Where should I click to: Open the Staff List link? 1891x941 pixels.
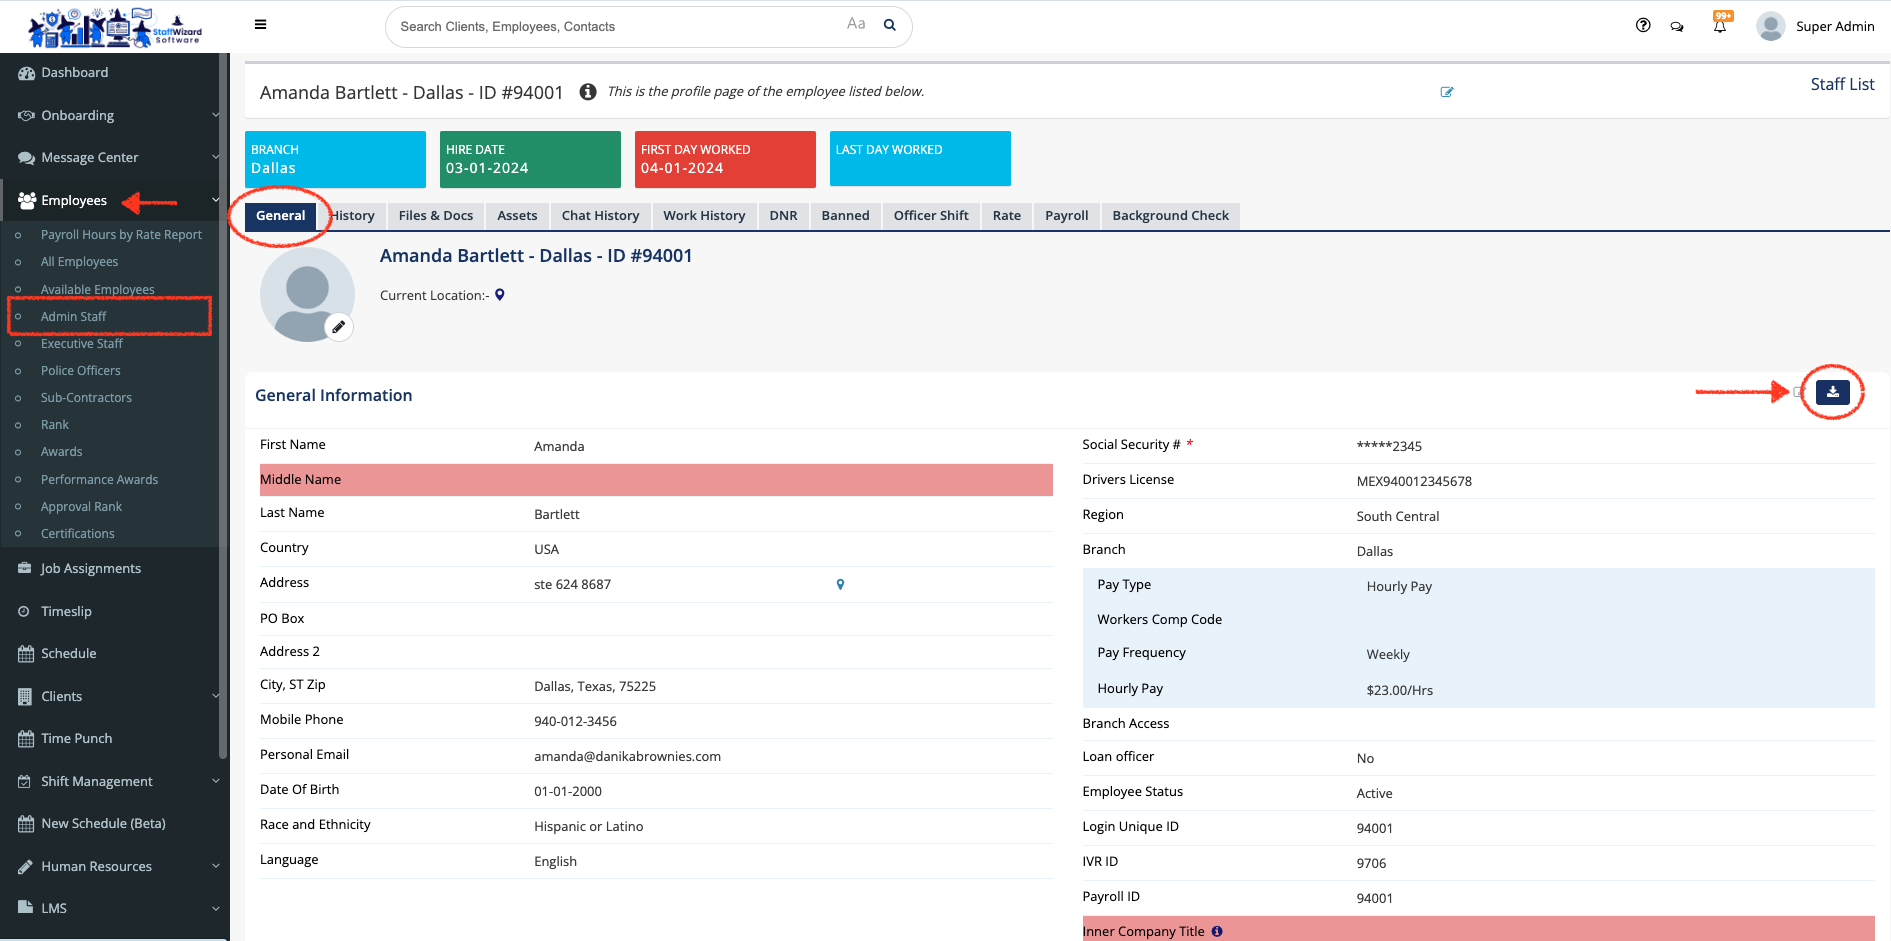point(1842,85)
